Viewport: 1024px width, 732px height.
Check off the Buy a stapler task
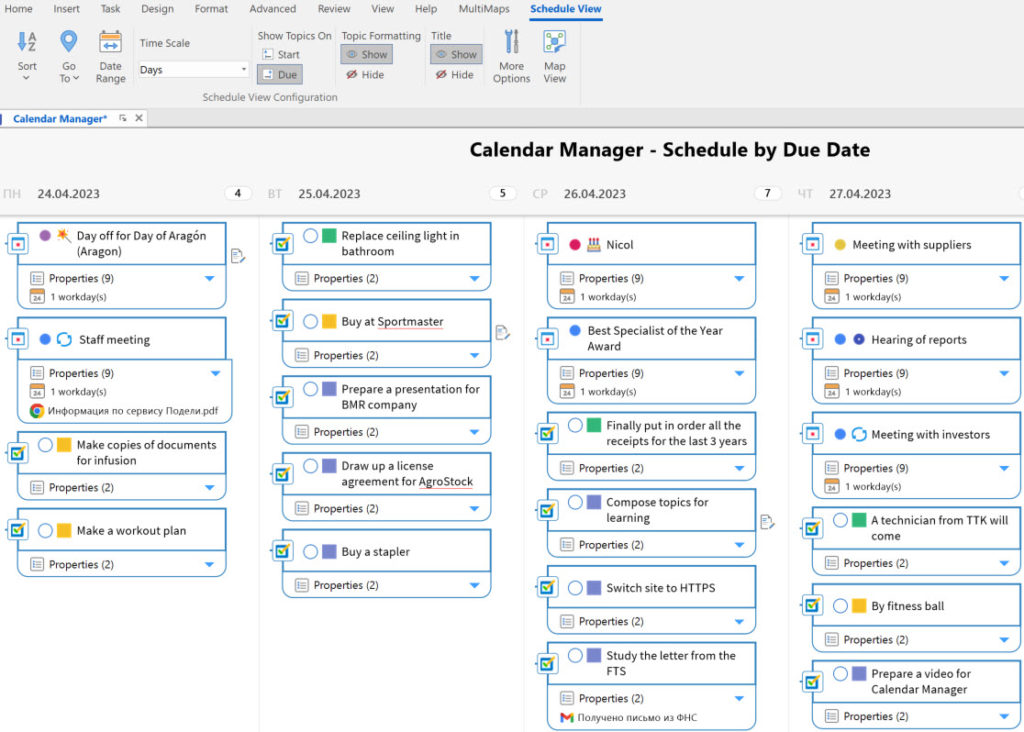pyautogui.click(x=311, y=550)
